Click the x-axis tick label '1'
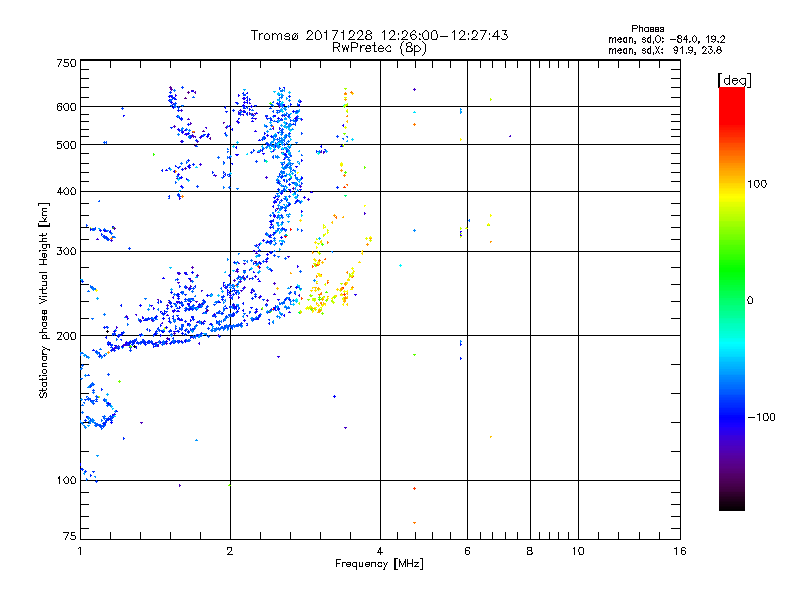 pyautogui.click(x=80, y=551)
